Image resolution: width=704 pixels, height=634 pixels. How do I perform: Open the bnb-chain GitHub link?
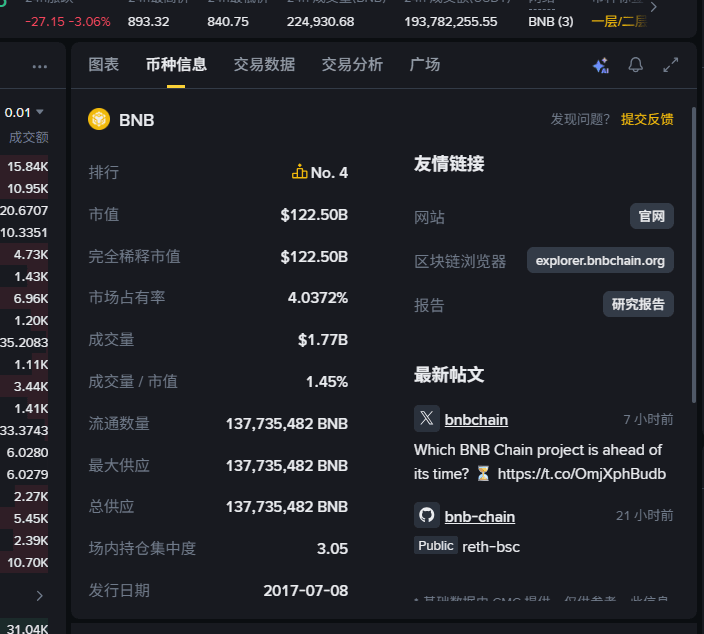[480, 517]
